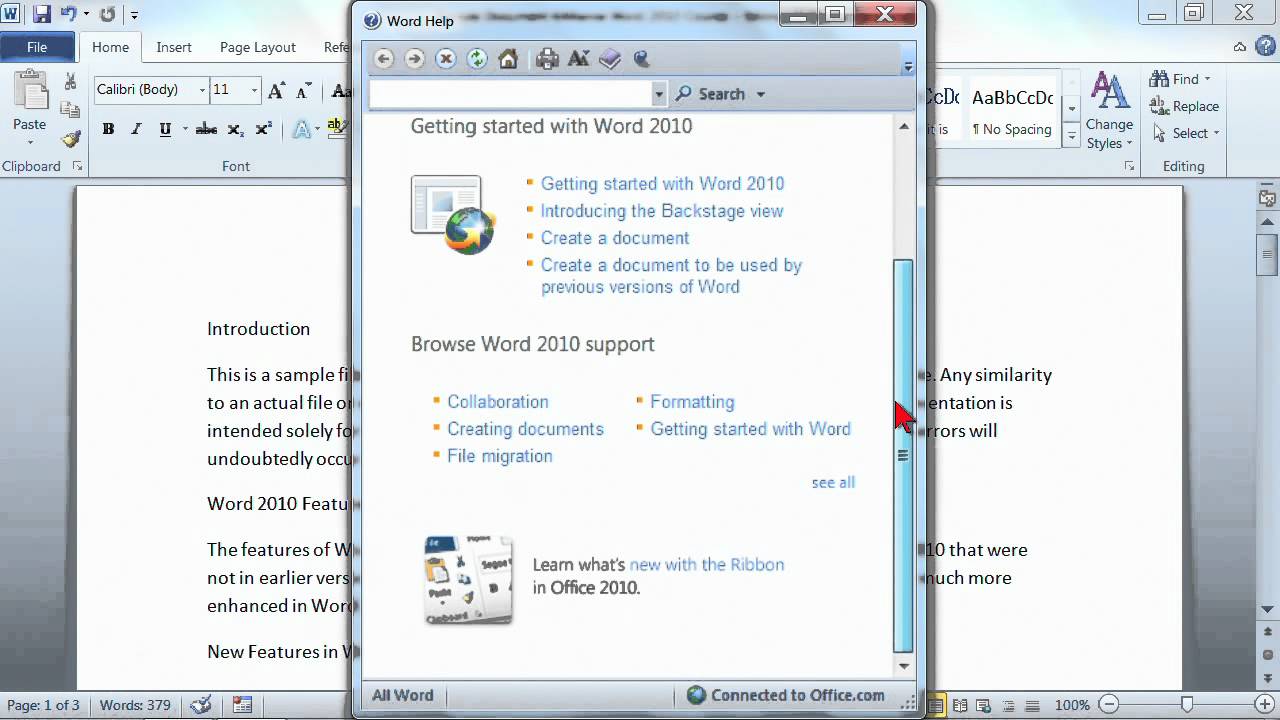The image size is (1280, 720).
Task: Select the Format Painter brush
Action: click(x=70, y=138)
